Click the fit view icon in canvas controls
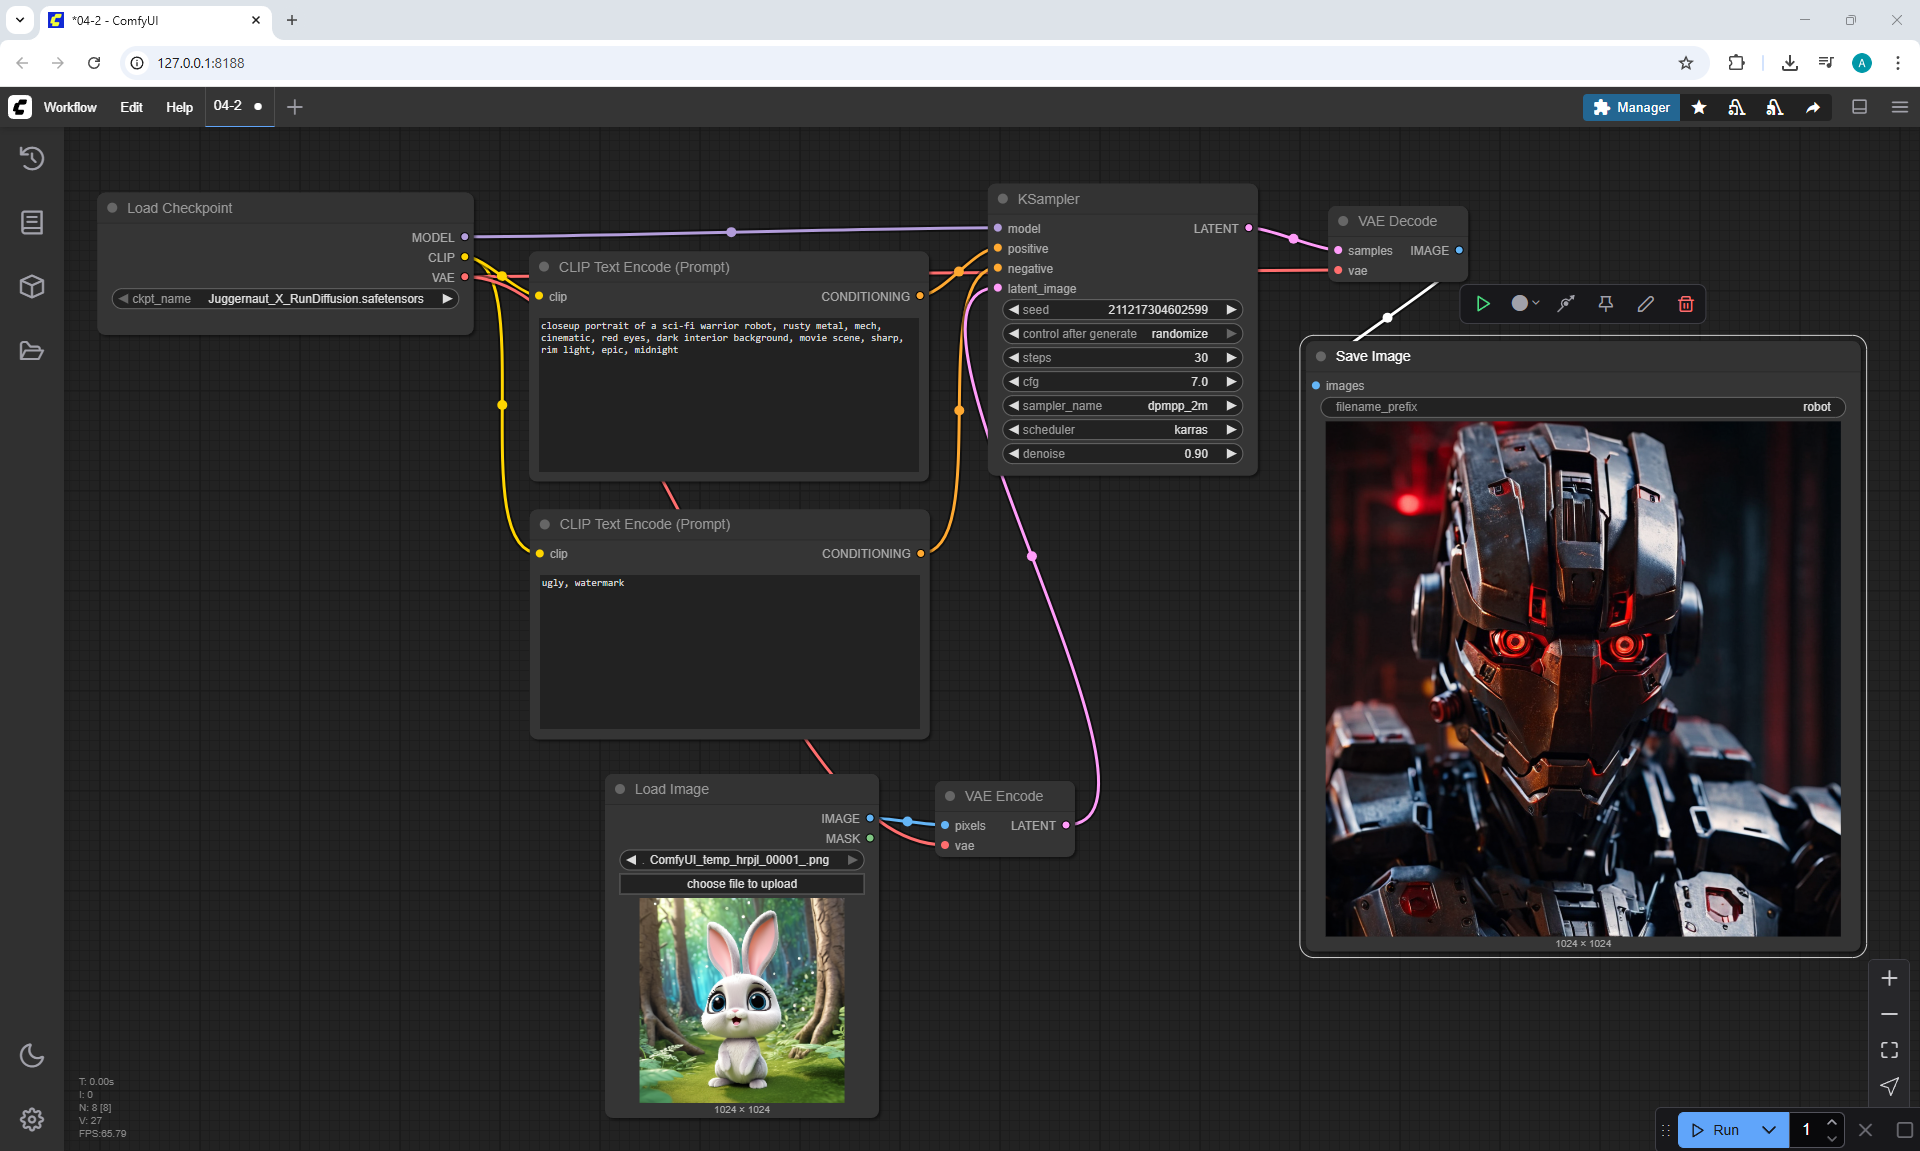Image resolution: width=1920 pixels, height=1151 pixels. (x=1889, y=1050)
